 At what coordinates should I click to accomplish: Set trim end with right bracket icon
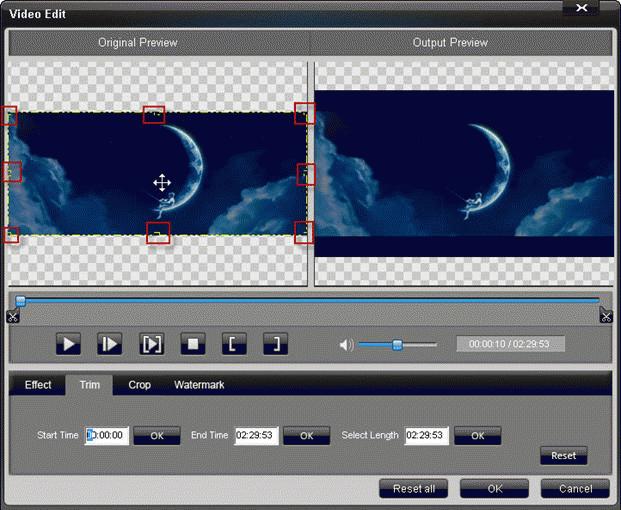(x=275, y=344)
